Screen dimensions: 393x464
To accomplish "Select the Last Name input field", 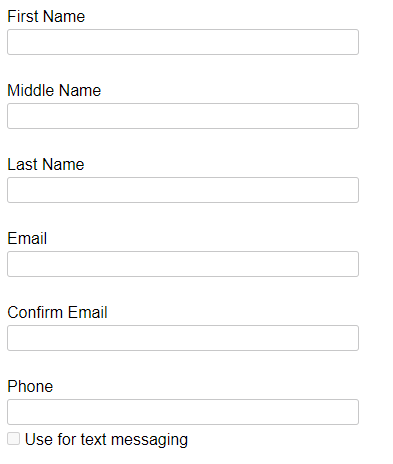I will 183,190.
